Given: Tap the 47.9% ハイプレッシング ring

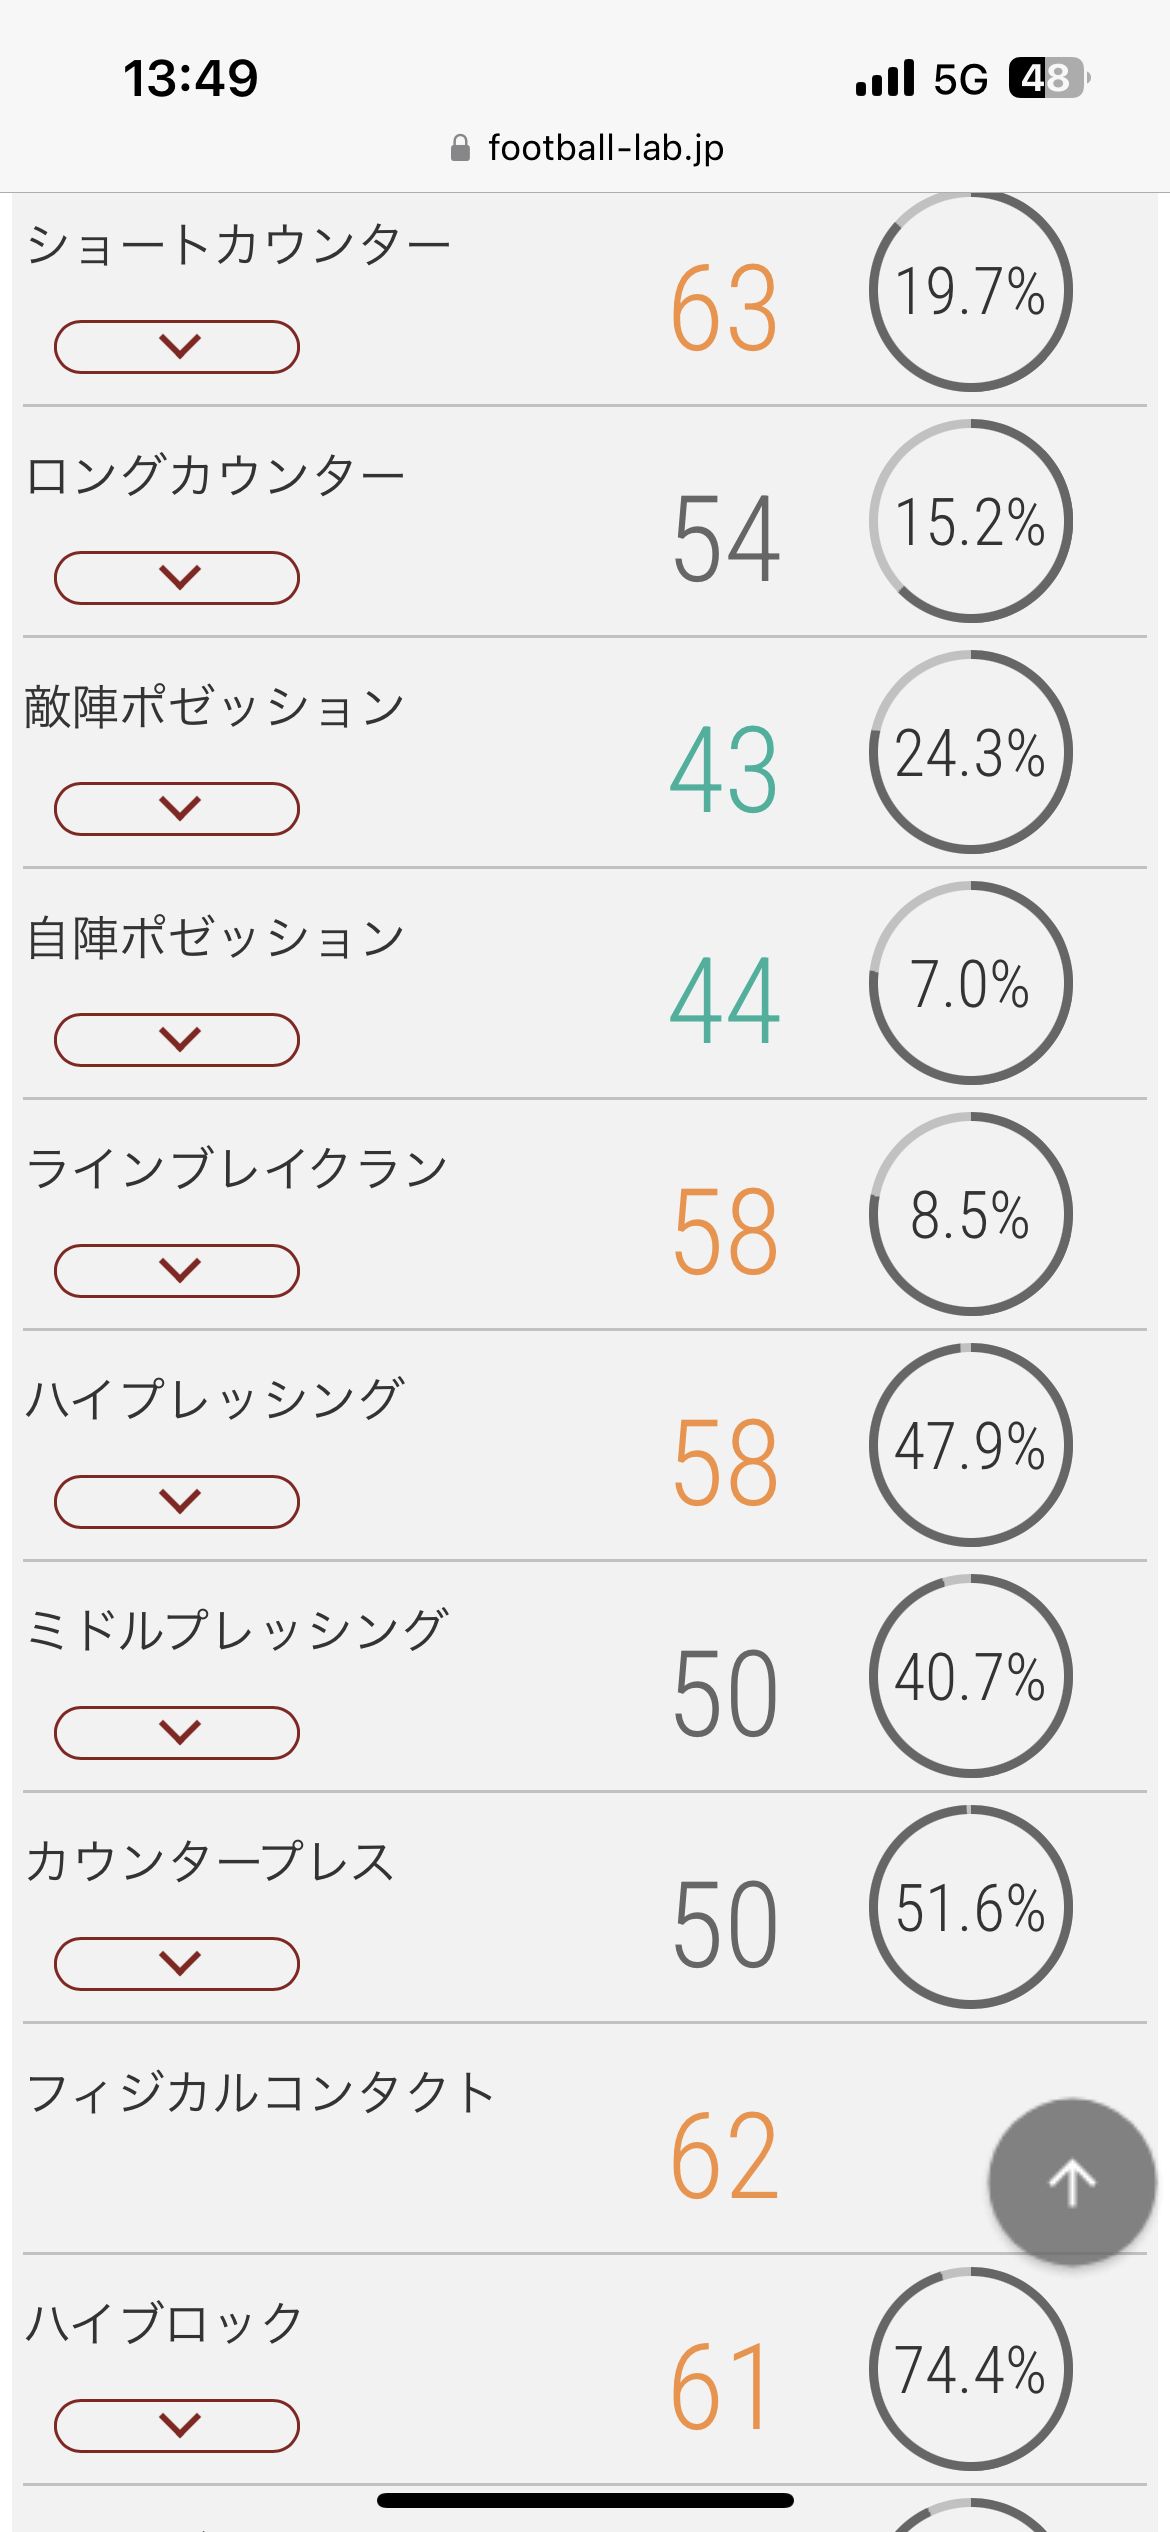Looking at the screenshot, I should [970, 1446].
